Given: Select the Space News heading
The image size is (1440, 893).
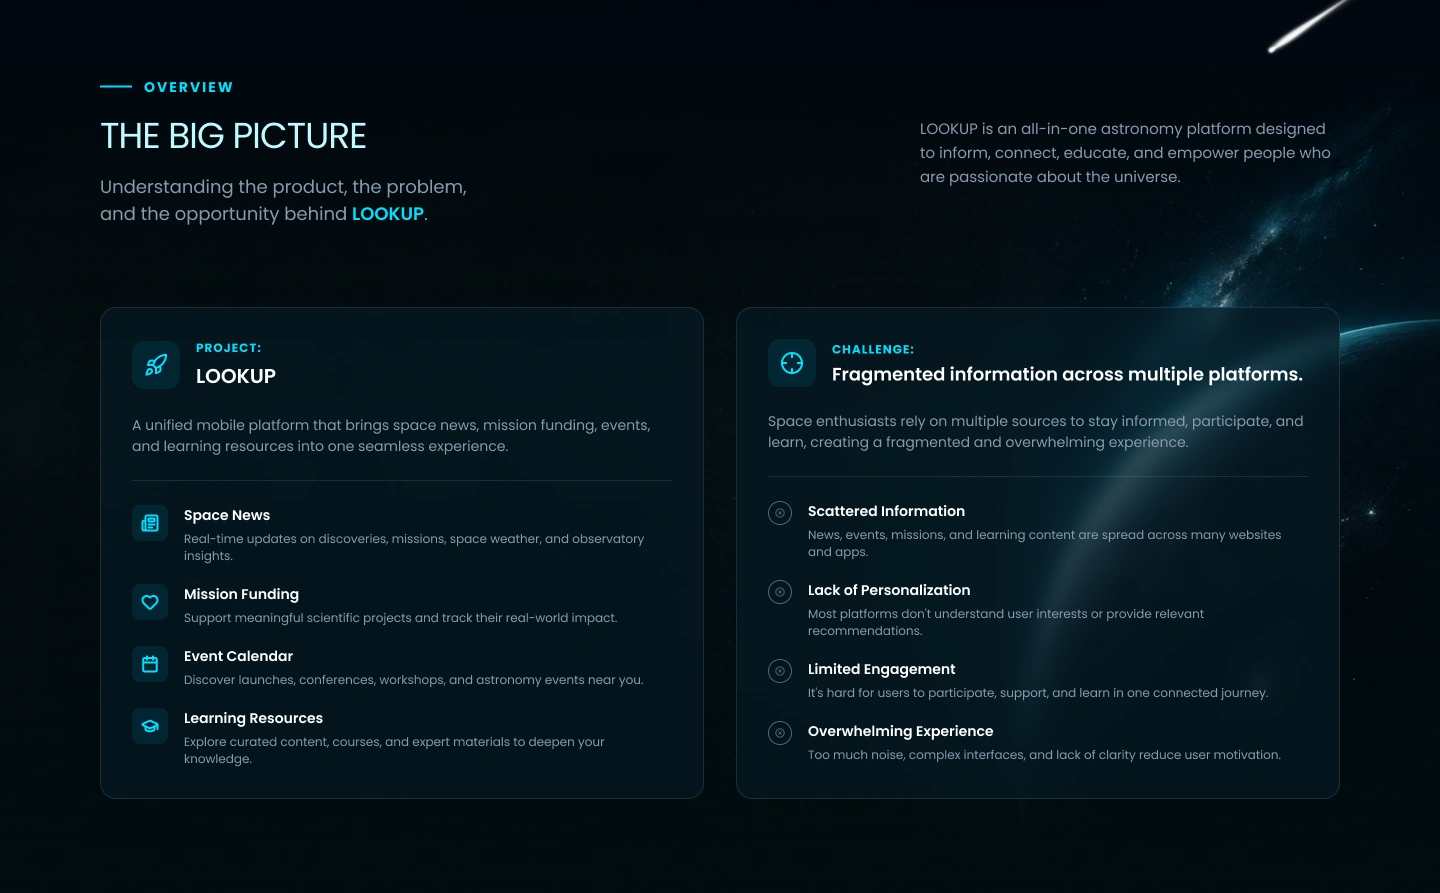Looking at the screenshot, I should point(227,515).
